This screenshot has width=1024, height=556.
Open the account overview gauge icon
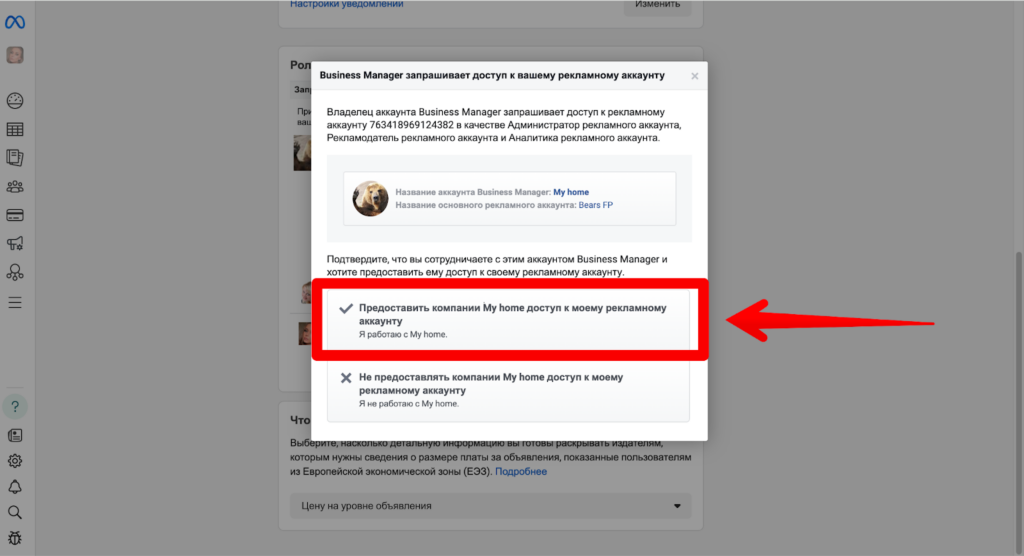click(x=15, y=101)
